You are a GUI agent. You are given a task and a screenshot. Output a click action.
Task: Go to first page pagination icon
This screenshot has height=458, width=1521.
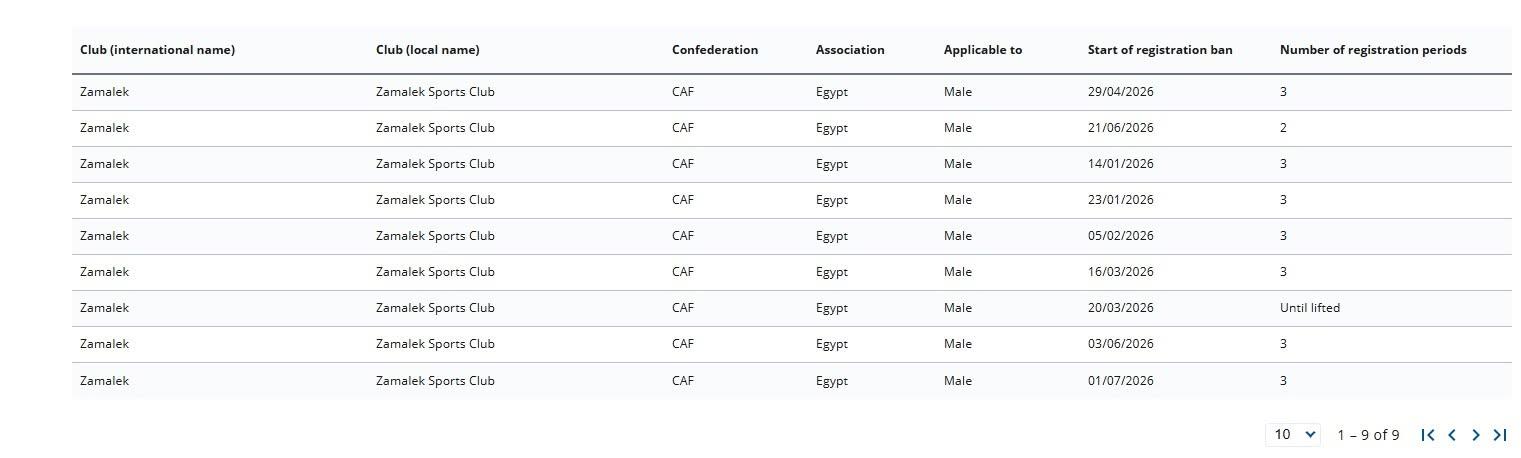click(1428, 435)
